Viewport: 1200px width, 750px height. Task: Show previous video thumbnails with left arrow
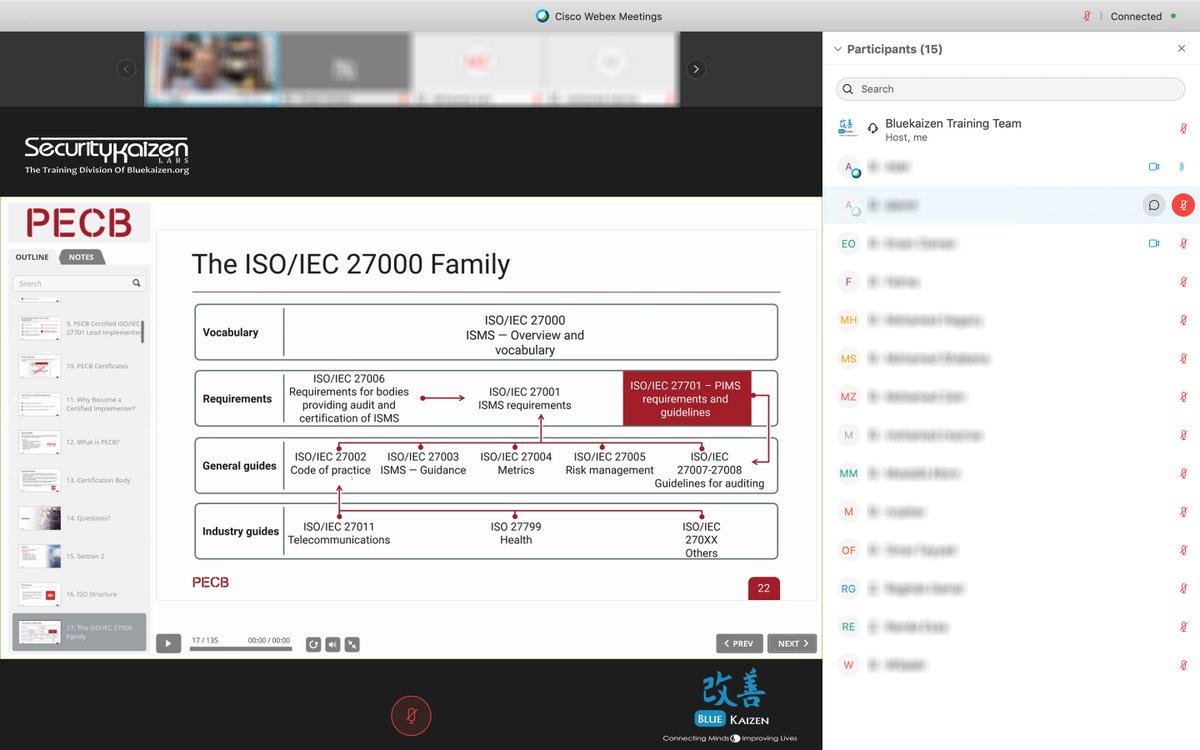125,69
